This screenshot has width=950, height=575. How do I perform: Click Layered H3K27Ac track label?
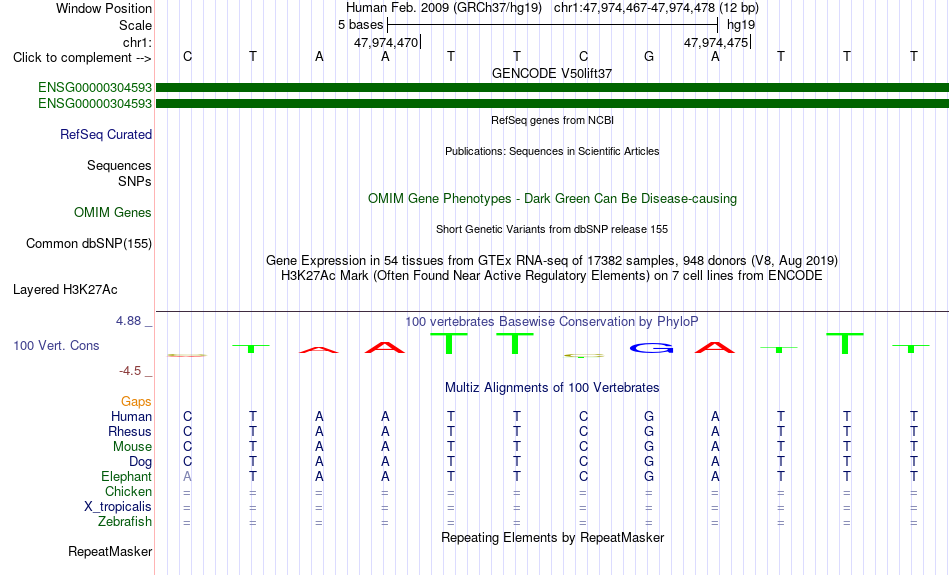[65, 290]
